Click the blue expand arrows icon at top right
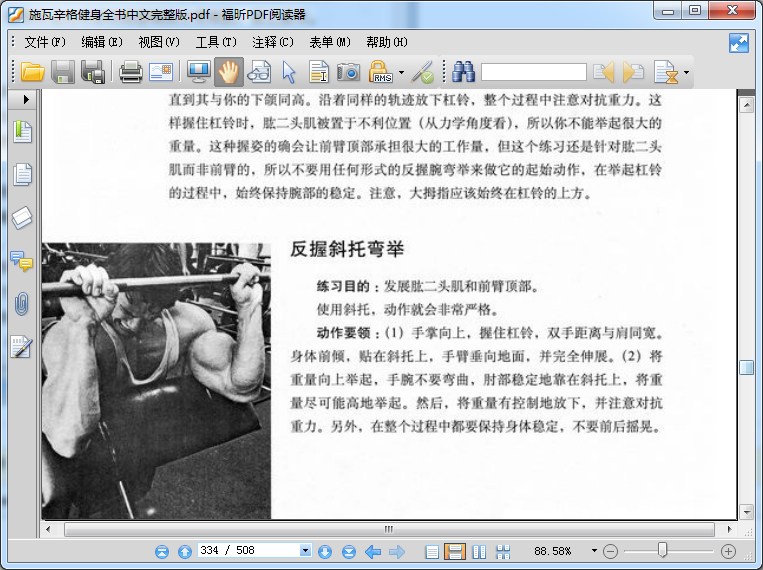The image size is (763, 570). 739,43
